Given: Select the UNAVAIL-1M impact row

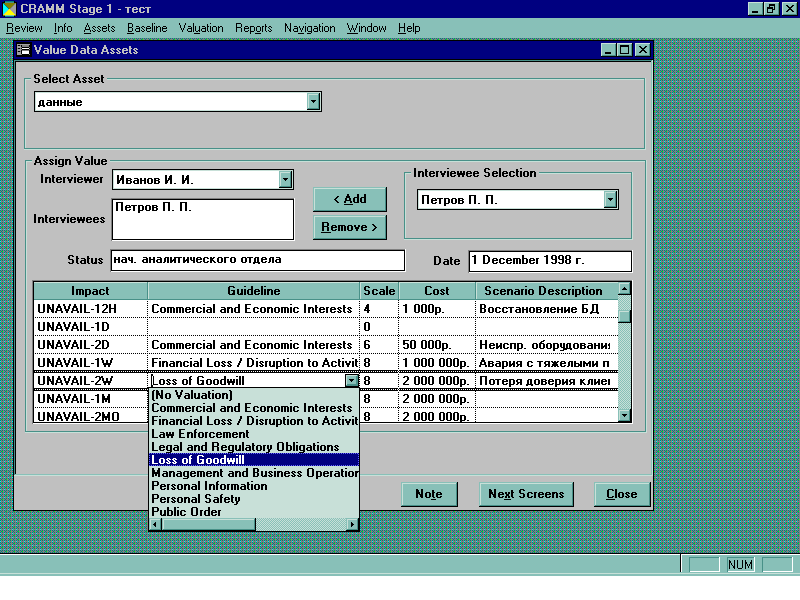Looking at the screenshot, I should [x=91, y=398].
